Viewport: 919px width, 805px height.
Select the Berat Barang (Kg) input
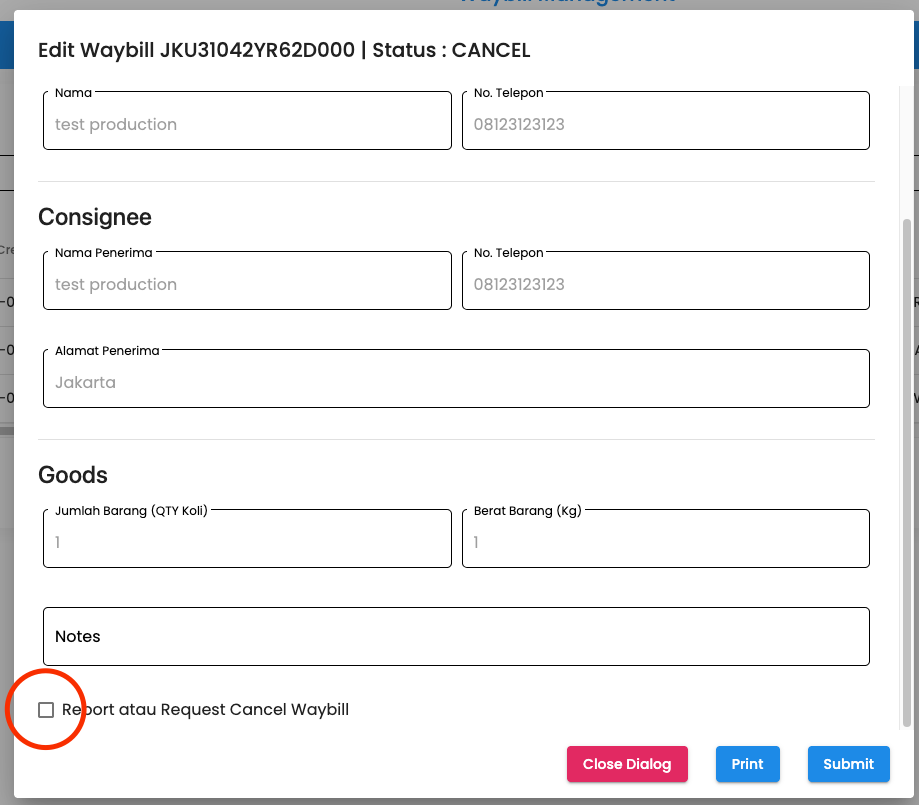pos(665,542)
